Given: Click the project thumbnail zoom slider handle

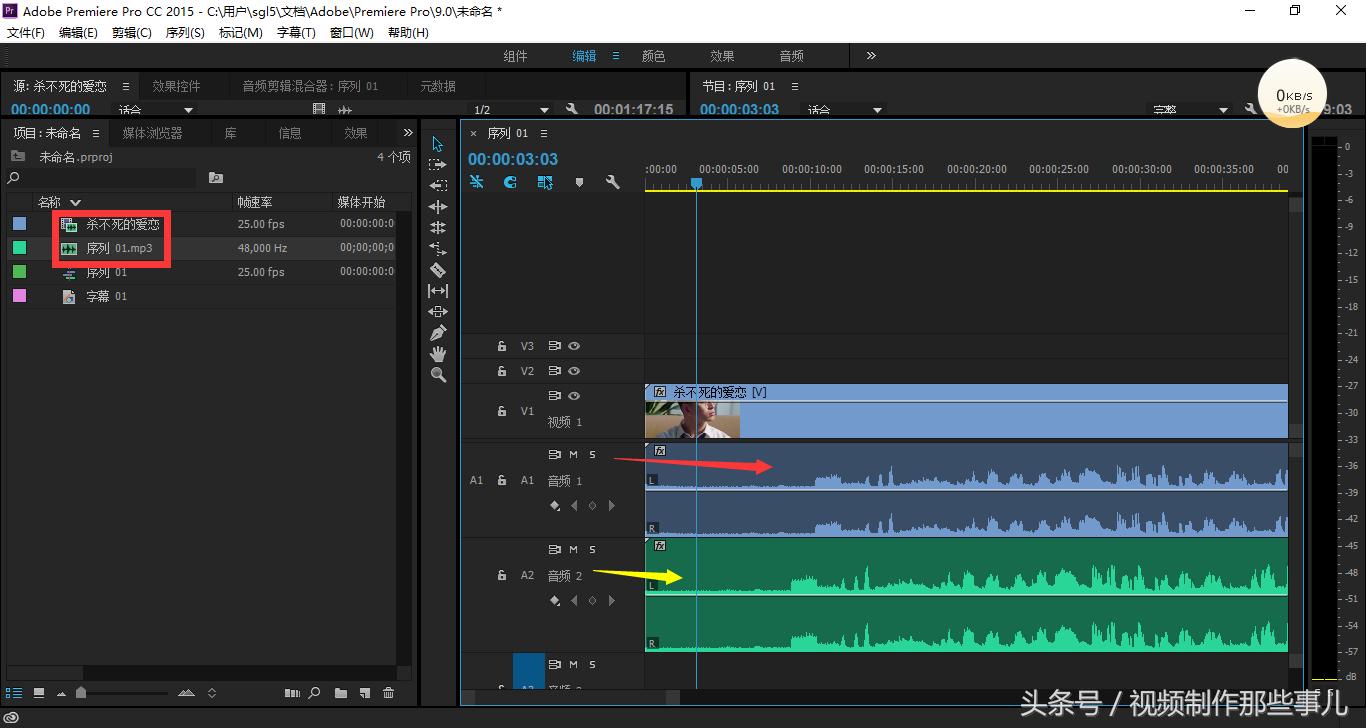Looking at the screenshot, I should (81, 693).
